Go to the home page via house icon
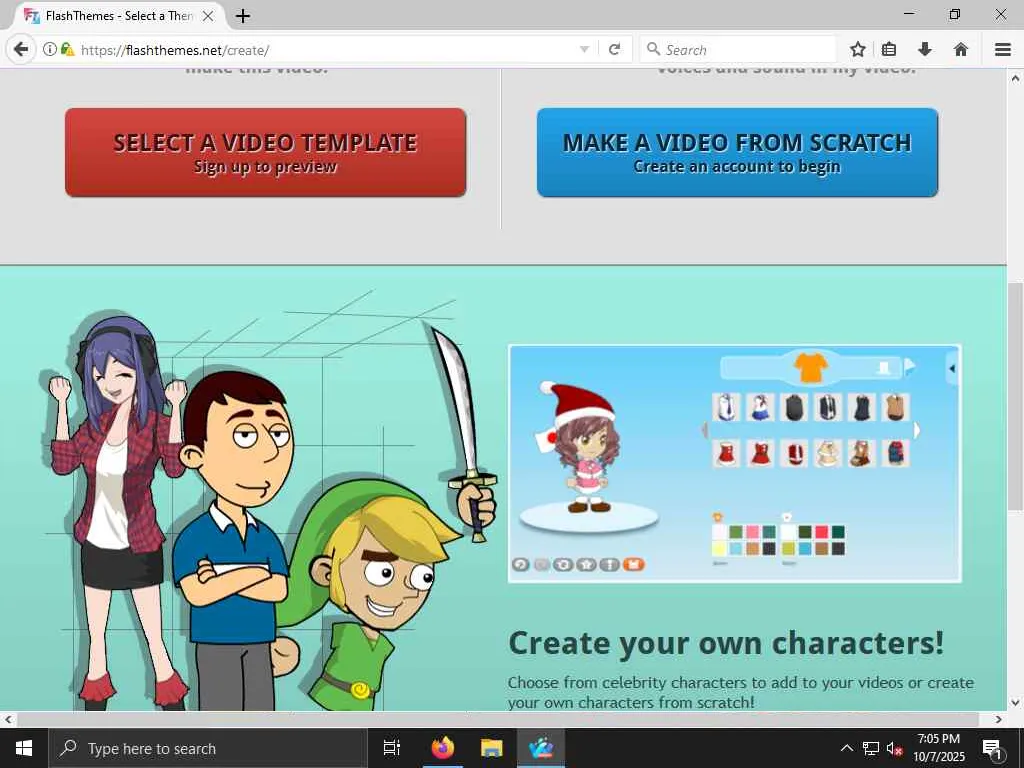Screen dimensions: 1024x768 (961, 50)
